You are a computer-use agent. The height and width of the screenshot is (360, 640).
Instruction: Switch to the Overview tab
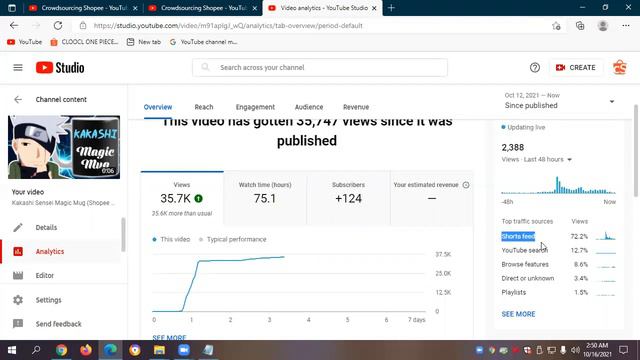pyautogui.click(x=158, y=107)
